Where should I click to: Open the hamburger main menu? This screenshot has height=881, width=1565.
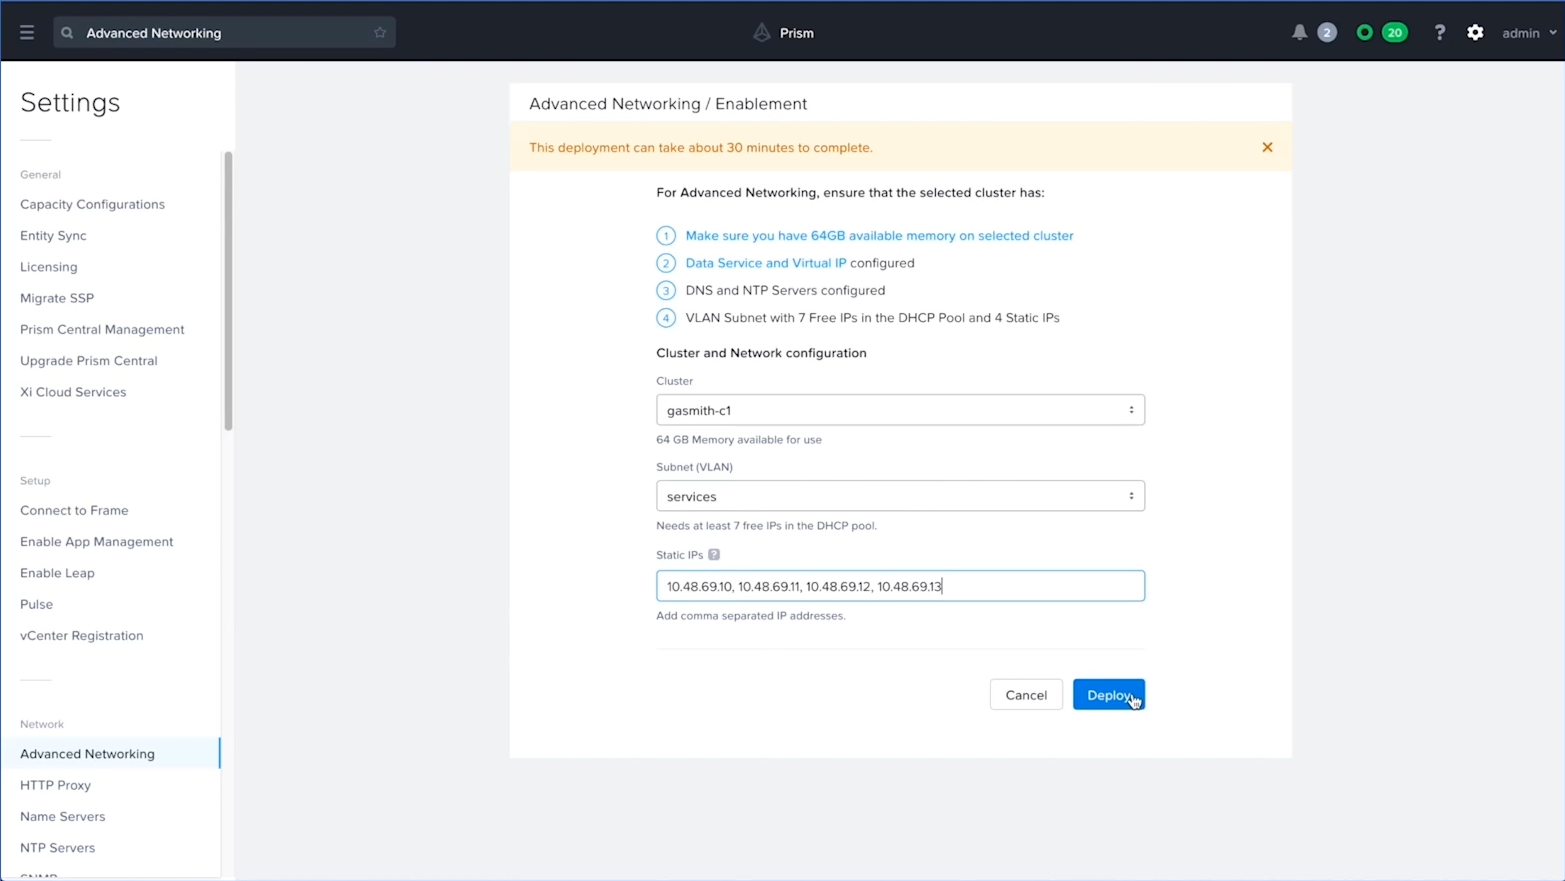click(x=27, y=33)
